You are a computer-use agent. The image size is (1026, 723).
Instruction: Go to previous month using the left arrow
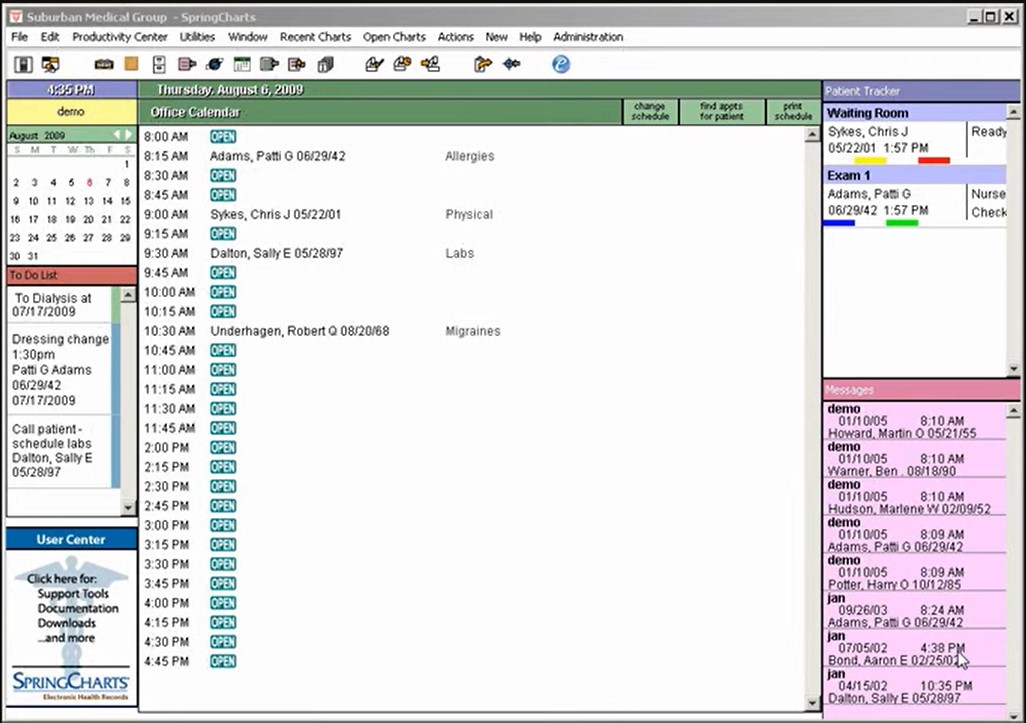point(118,134)
